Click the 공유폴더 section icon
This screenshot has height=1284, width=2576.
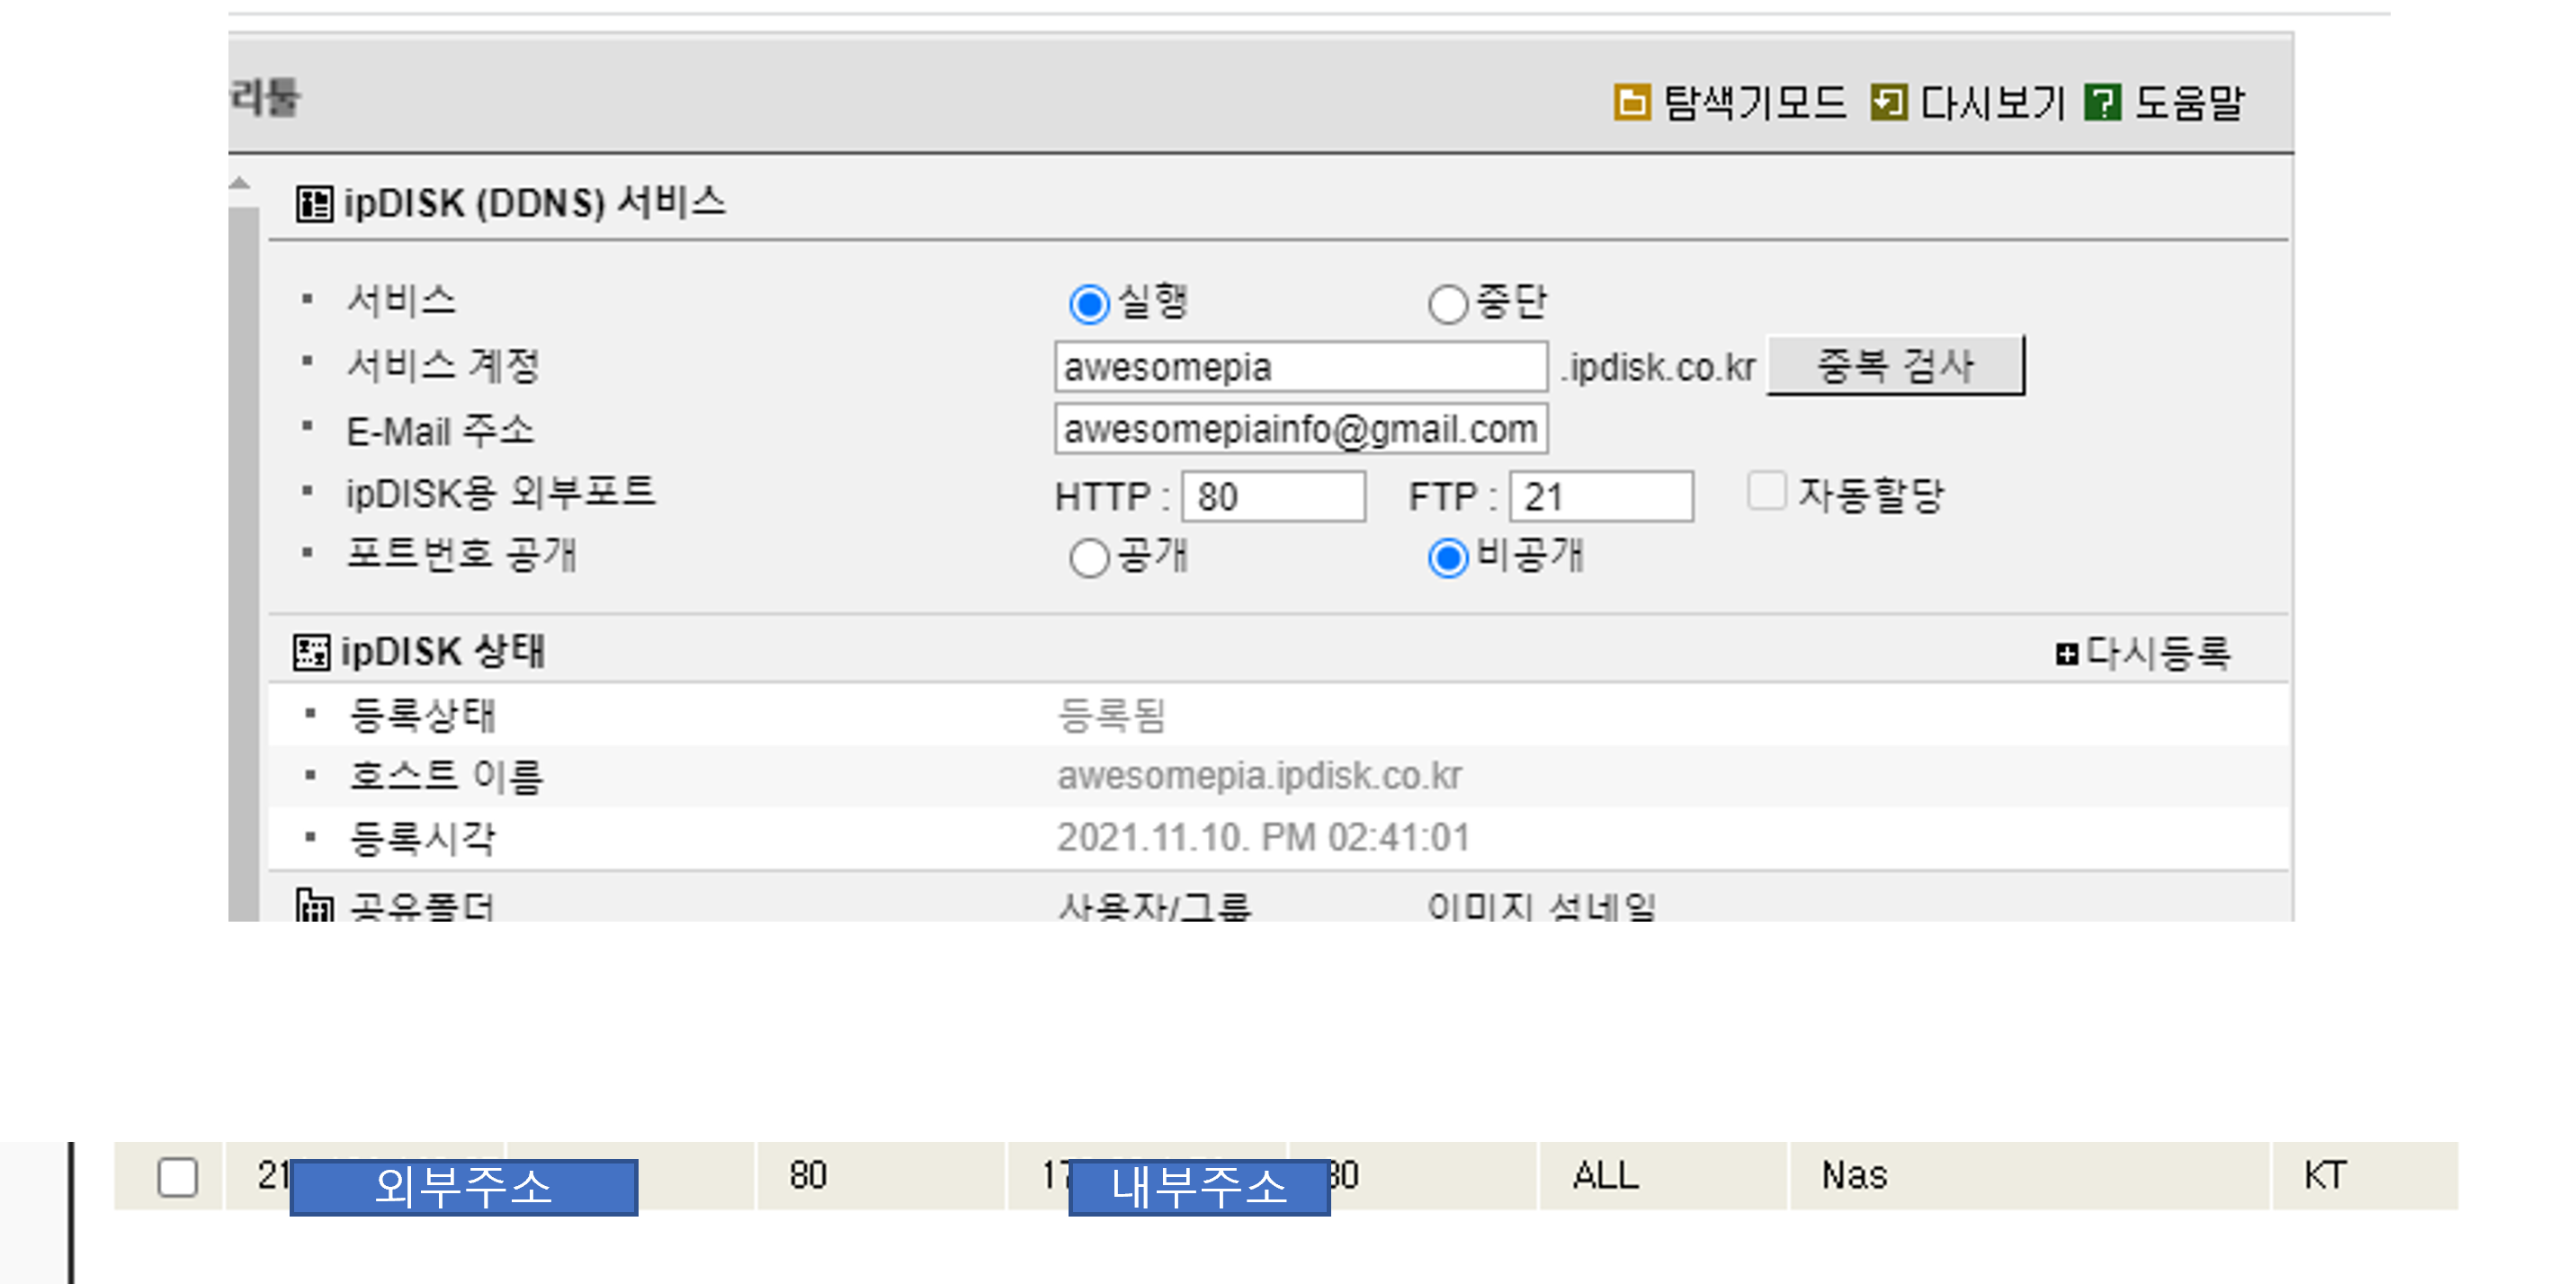(x=314, y=905)
